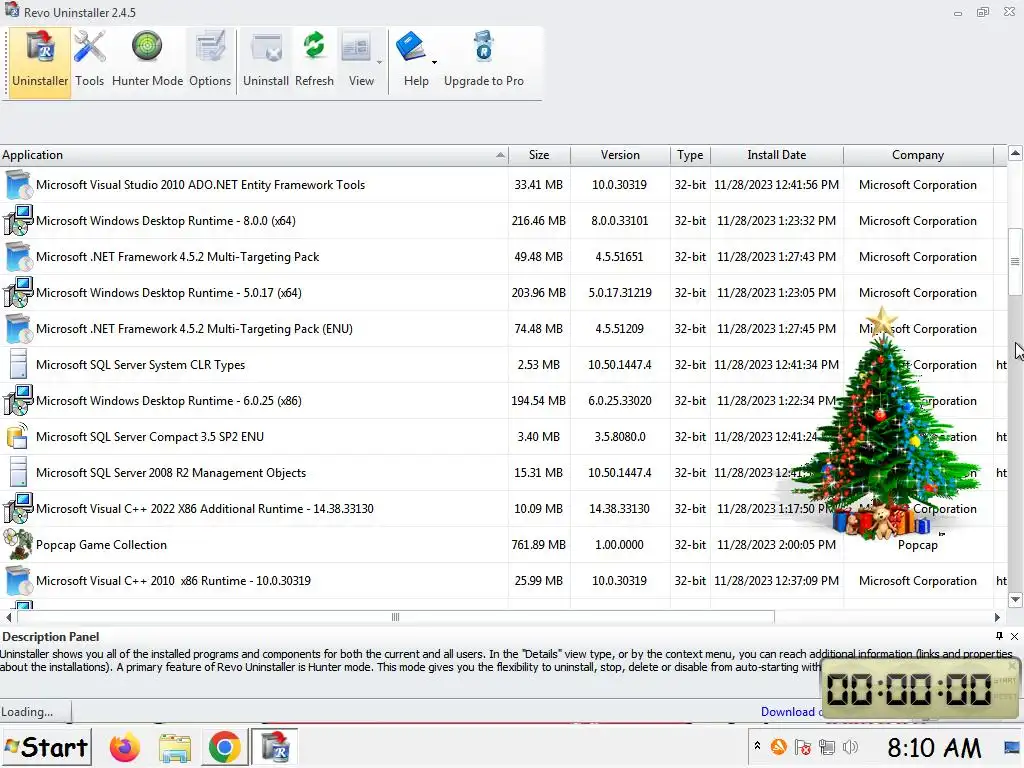Select SQL Server Compact 3.5 SP2 ENU icon
Screen dimensions: 1024x768
tap(18, 436)
